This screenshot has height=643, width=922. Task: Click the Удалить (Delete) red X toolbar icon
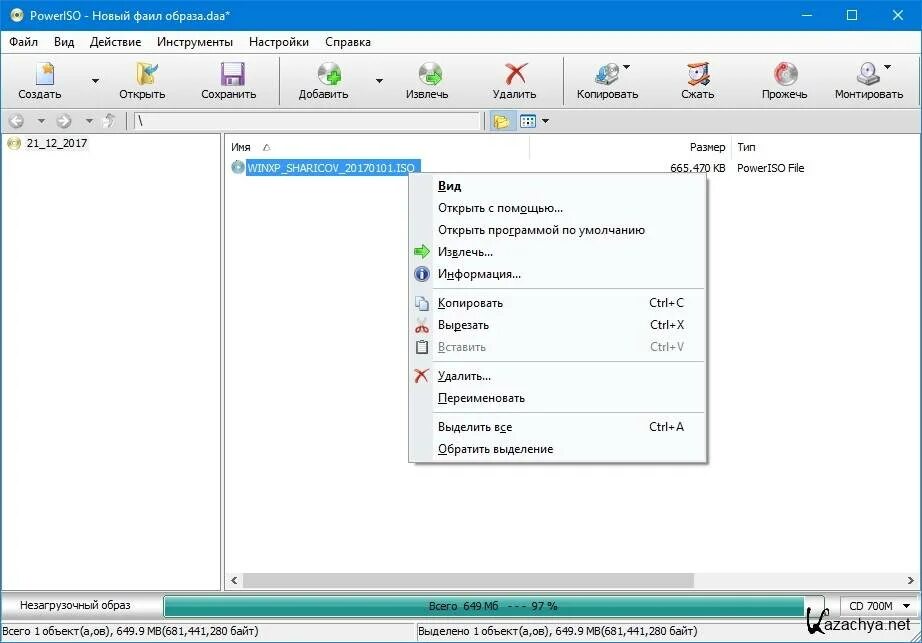516,75
